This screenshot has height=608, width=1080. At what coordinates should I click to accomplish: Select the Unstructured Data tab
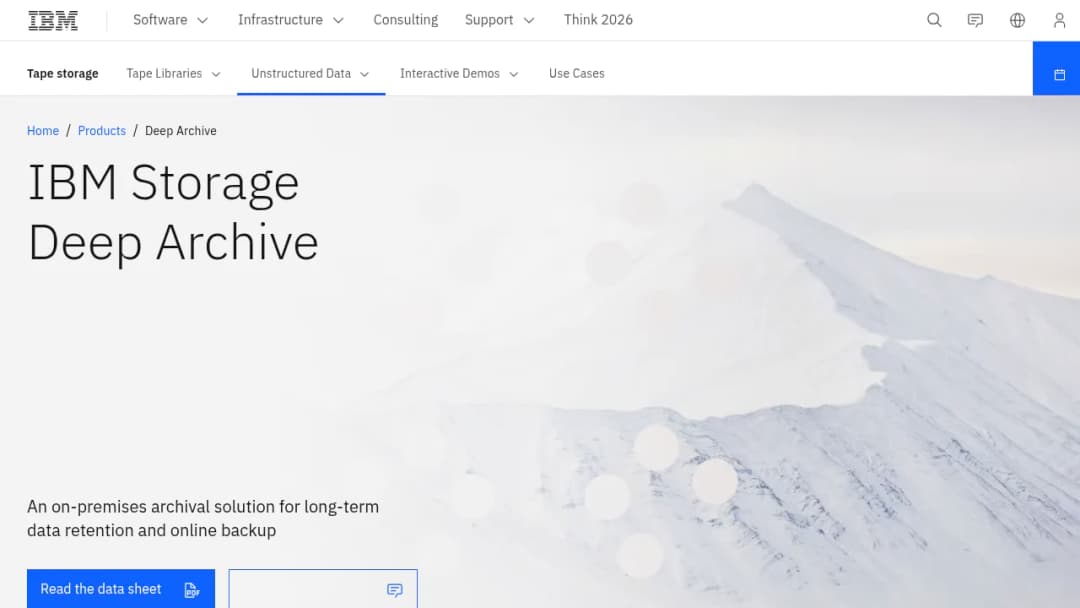311,74
